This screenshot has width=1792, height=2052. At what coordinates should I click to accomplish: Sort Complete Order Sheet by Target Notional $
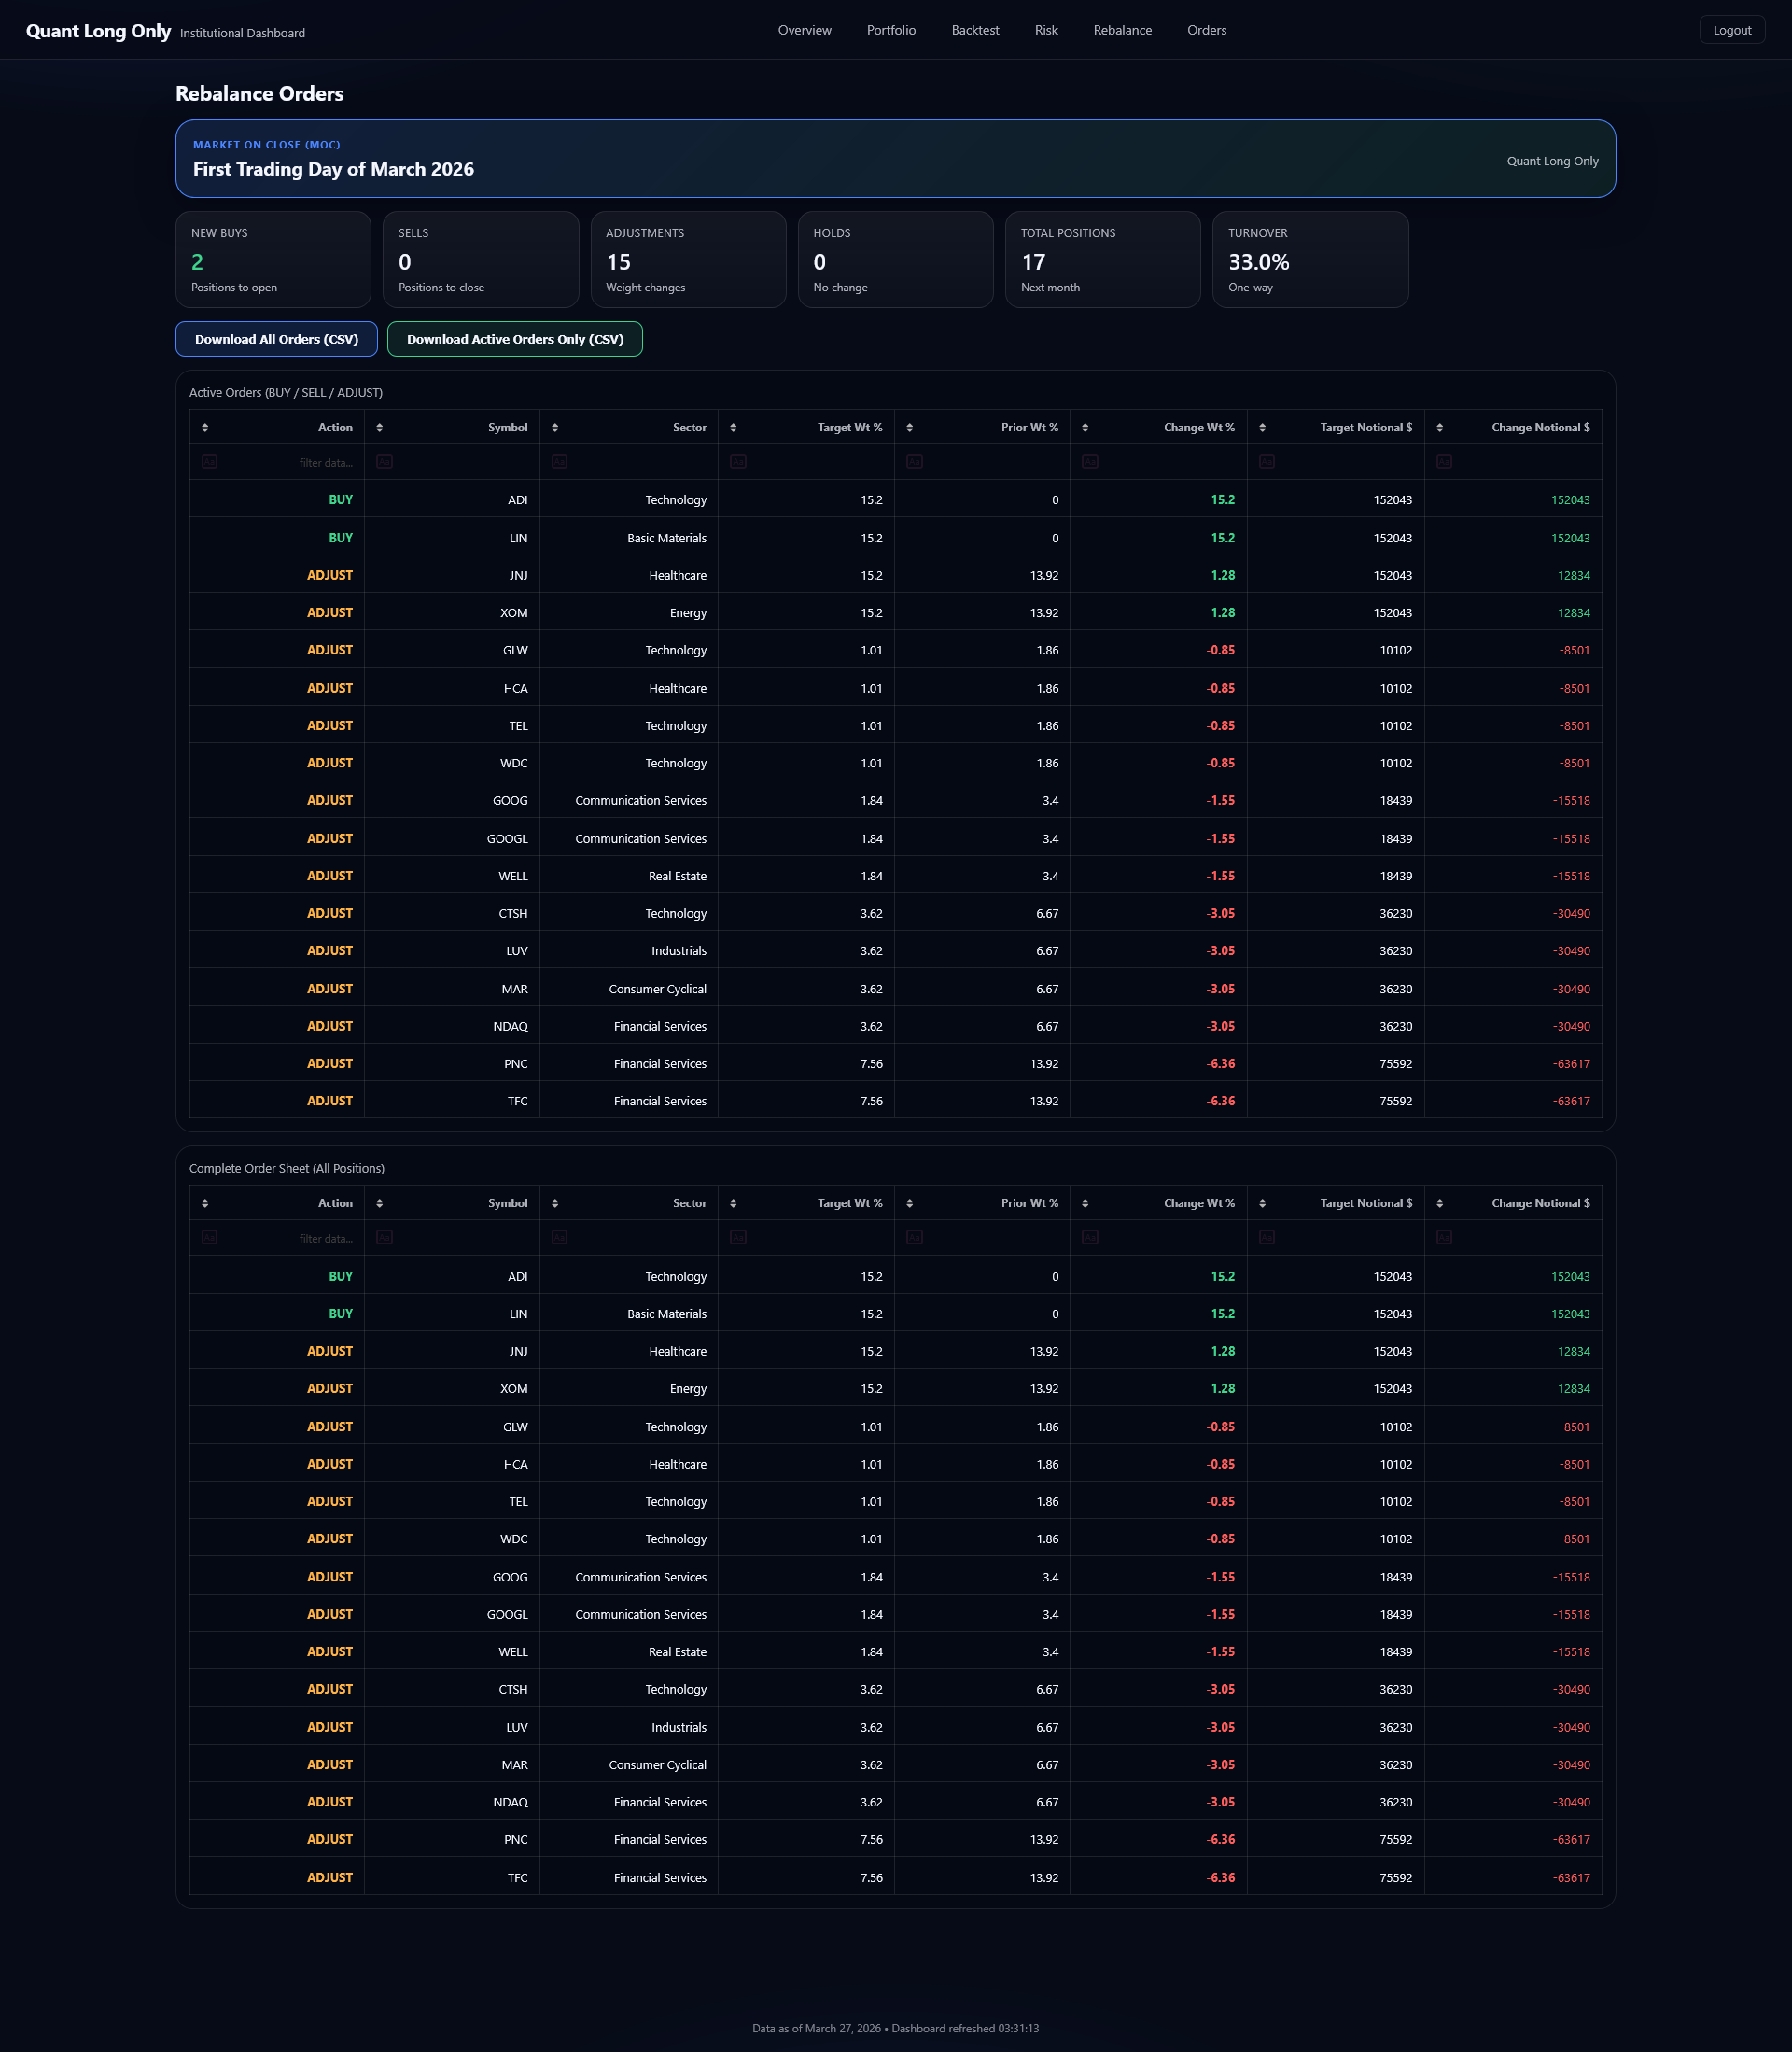pos(1262,1204)
